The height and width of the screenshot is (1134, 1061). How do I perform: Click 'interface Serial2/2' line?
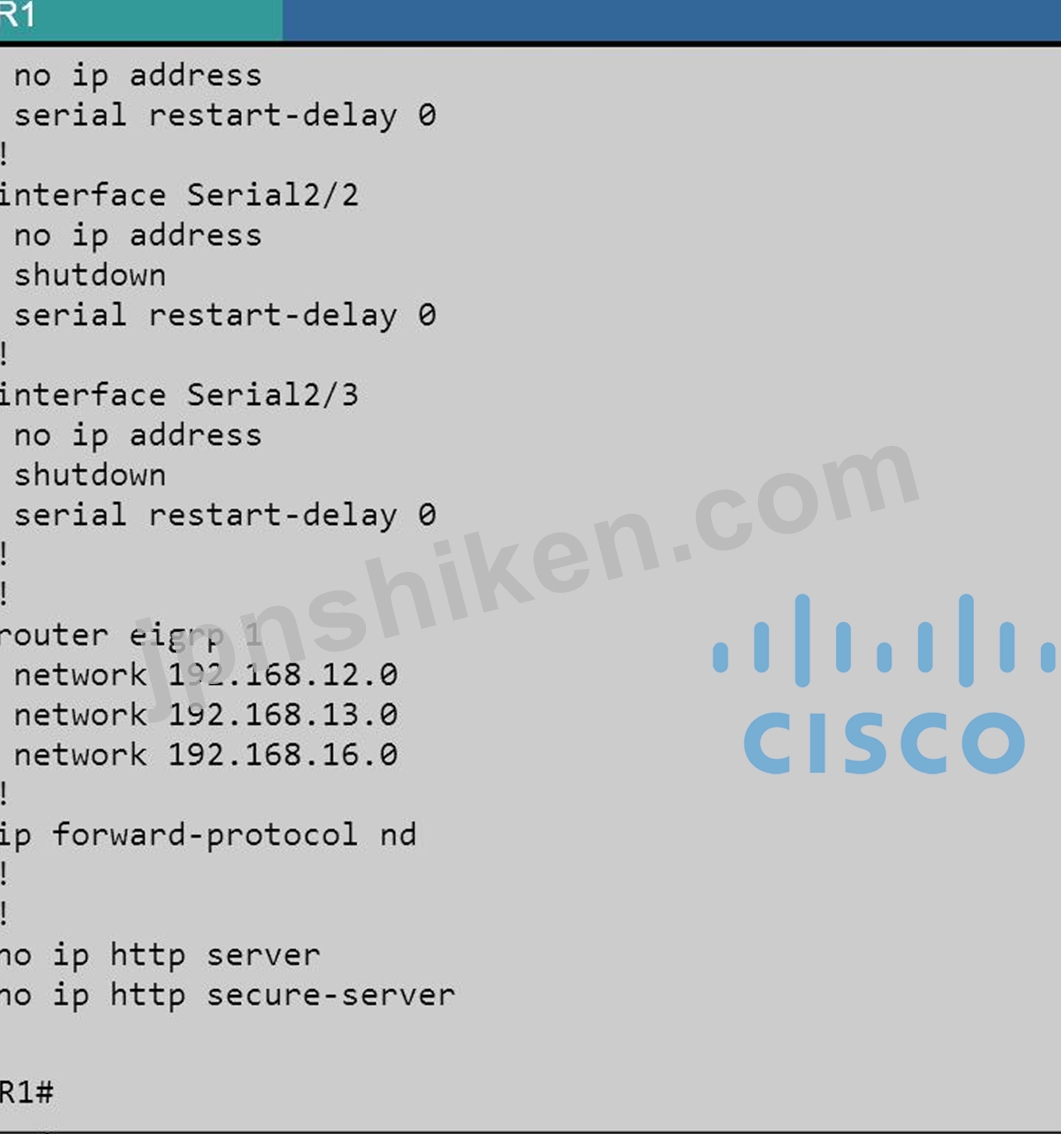click(179, 195)
